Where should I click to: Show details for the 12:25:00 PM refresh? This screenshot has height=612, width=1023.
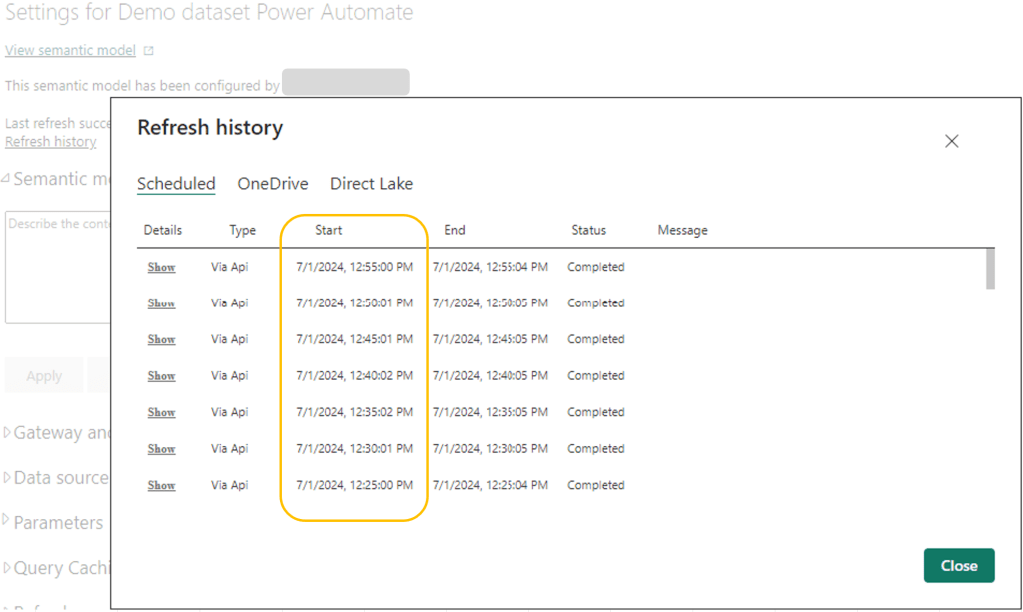[x=161, y=485]
